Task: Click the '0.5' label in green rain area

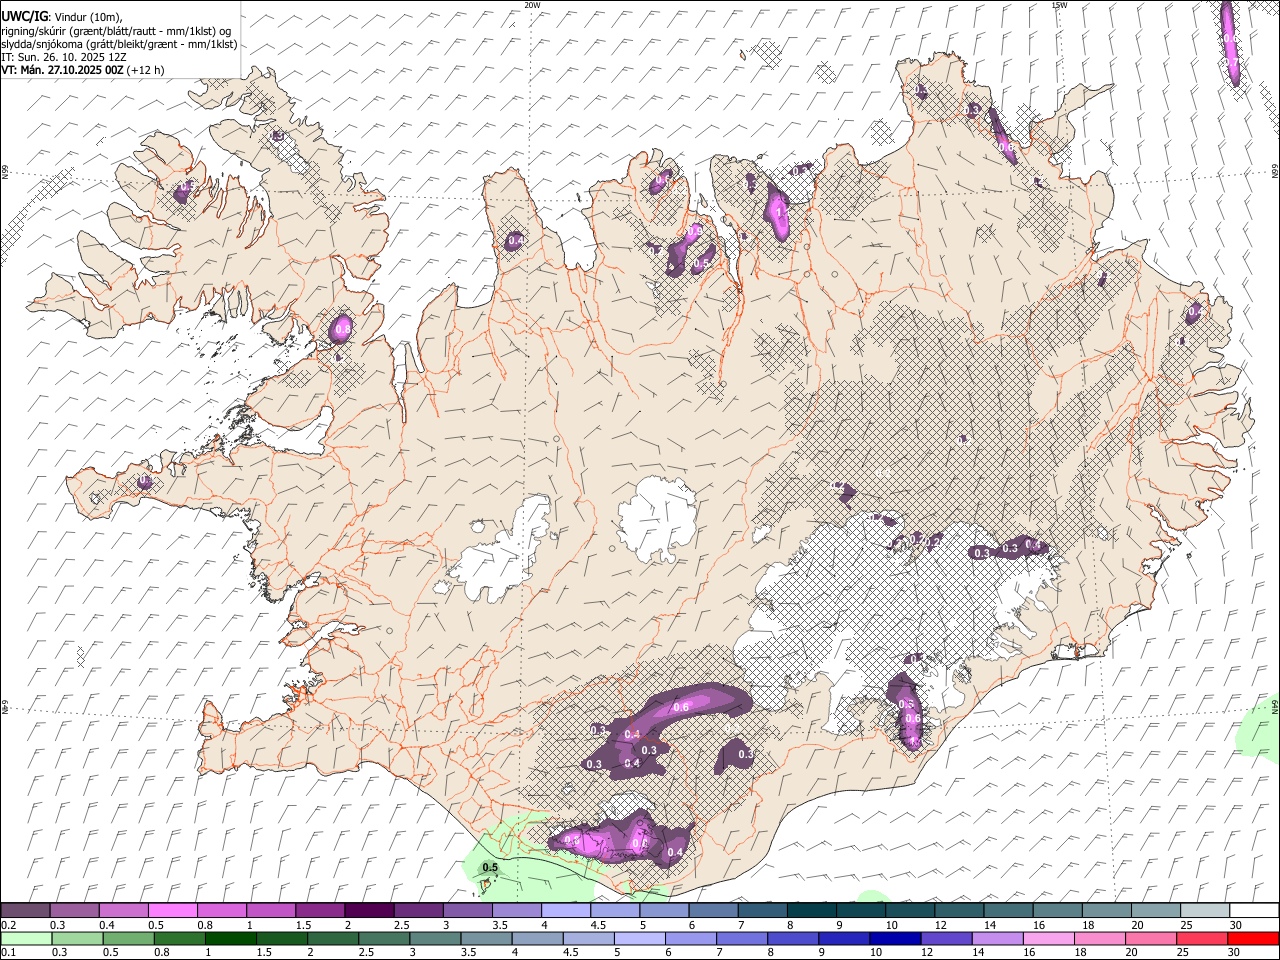Action: [490, 867]
